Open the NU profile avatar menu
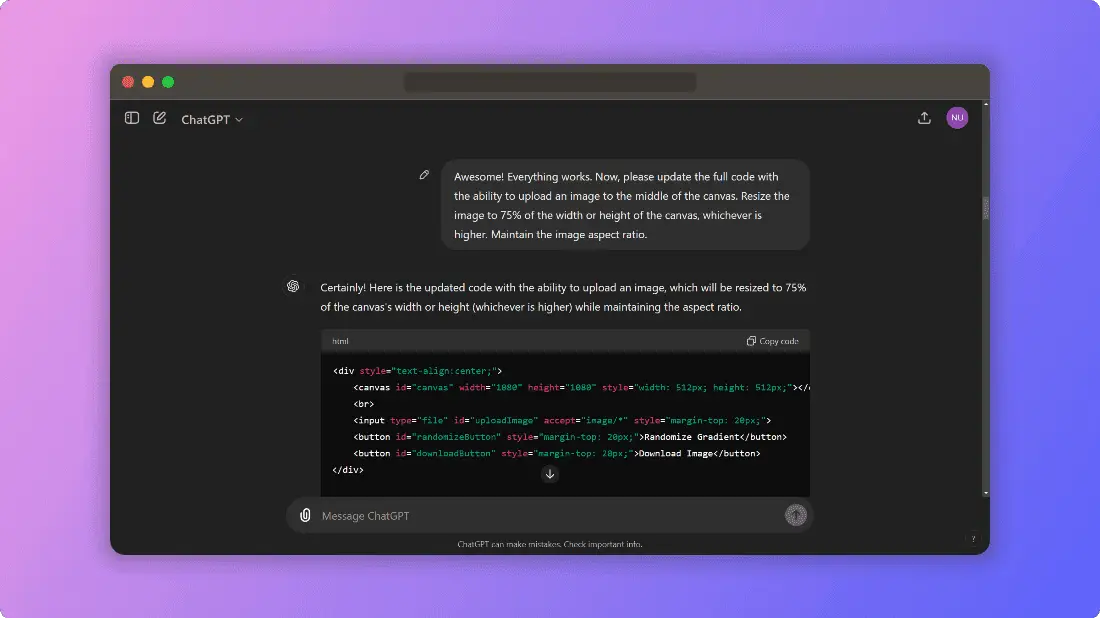Screen dimensions: 1100x618 pyautogui.click(x=957, y=118)
